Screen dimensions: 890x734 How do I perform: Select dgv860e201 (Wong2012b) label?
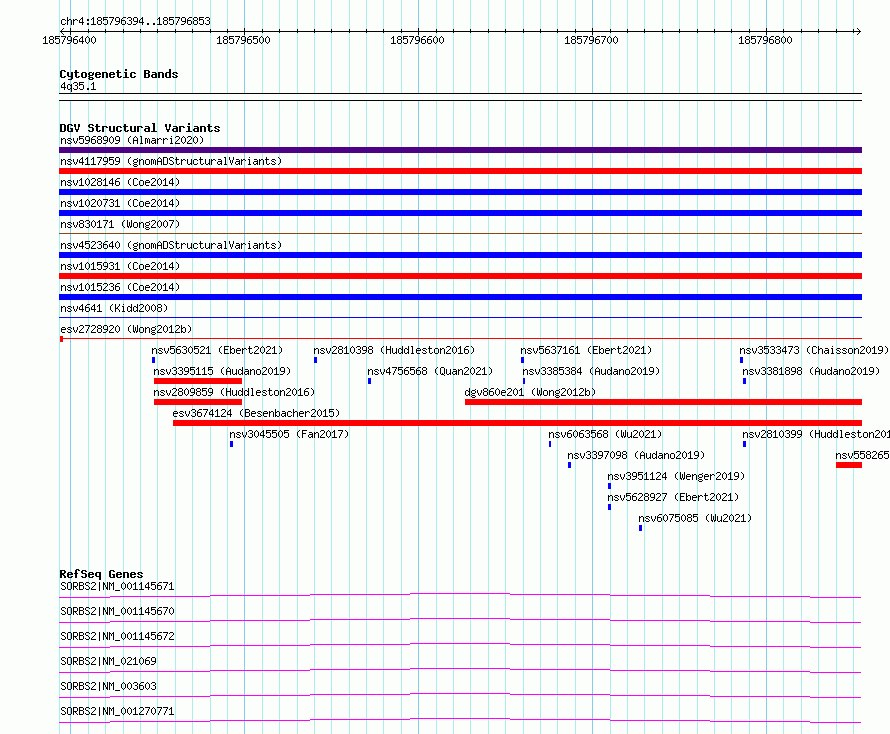click(530, 392)
